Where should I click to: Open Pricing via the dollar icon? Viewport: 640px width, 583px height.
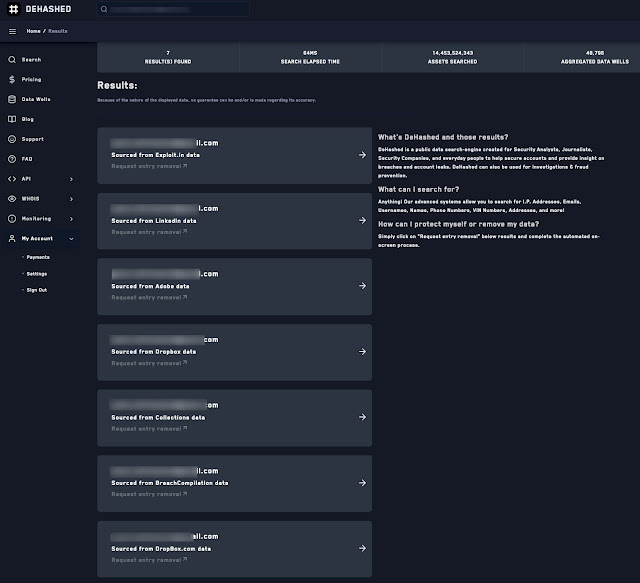12,79
